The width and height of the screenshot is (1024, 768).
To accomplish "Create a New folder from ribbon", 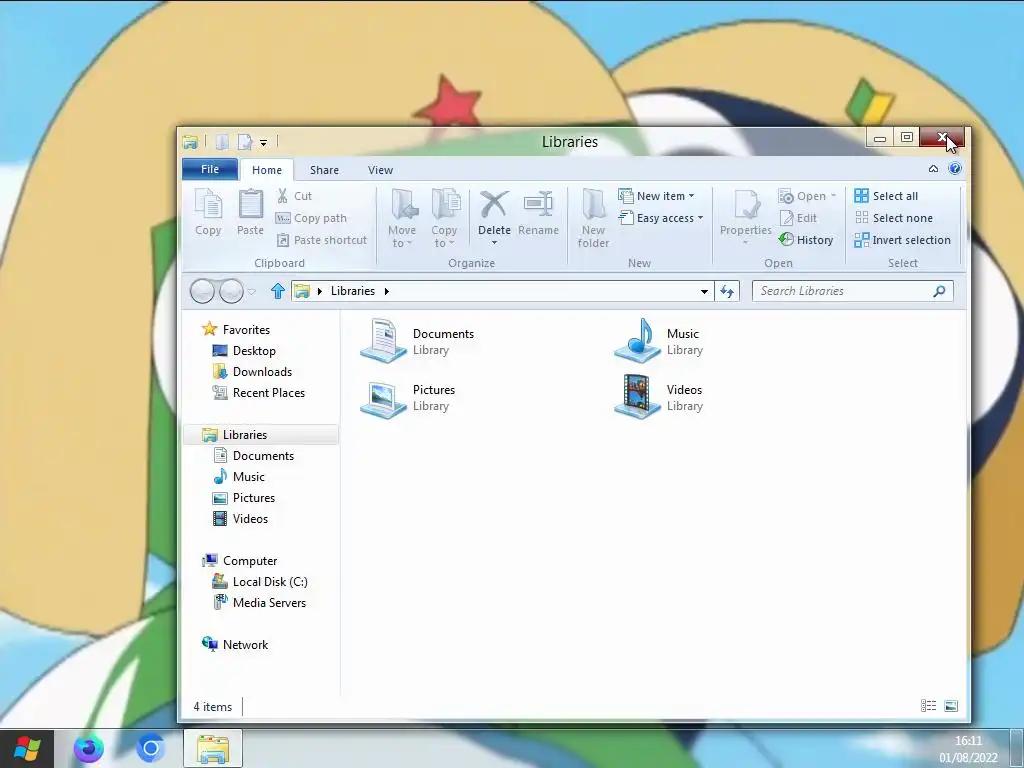I will (x=594, y=218).
